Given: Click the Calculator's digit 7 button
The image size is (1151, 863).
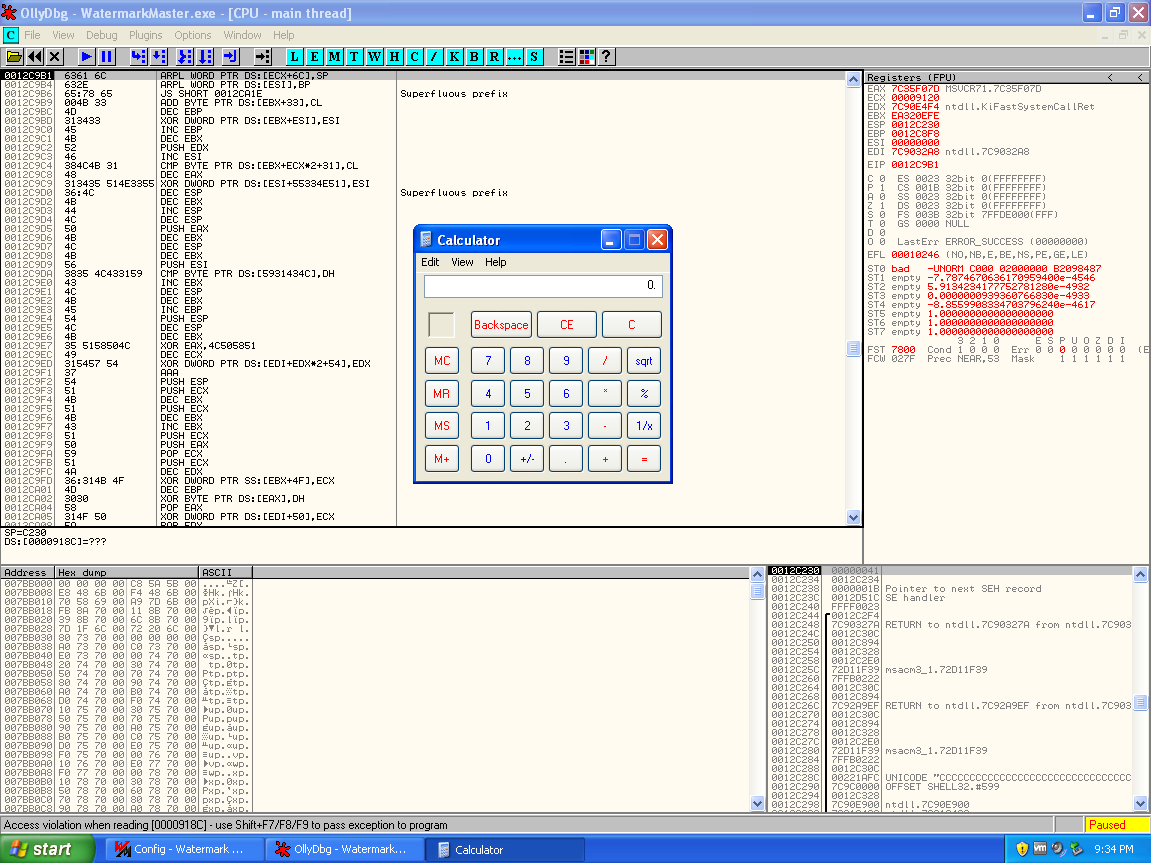Looking at the screenshot, I should pos(488,360).
